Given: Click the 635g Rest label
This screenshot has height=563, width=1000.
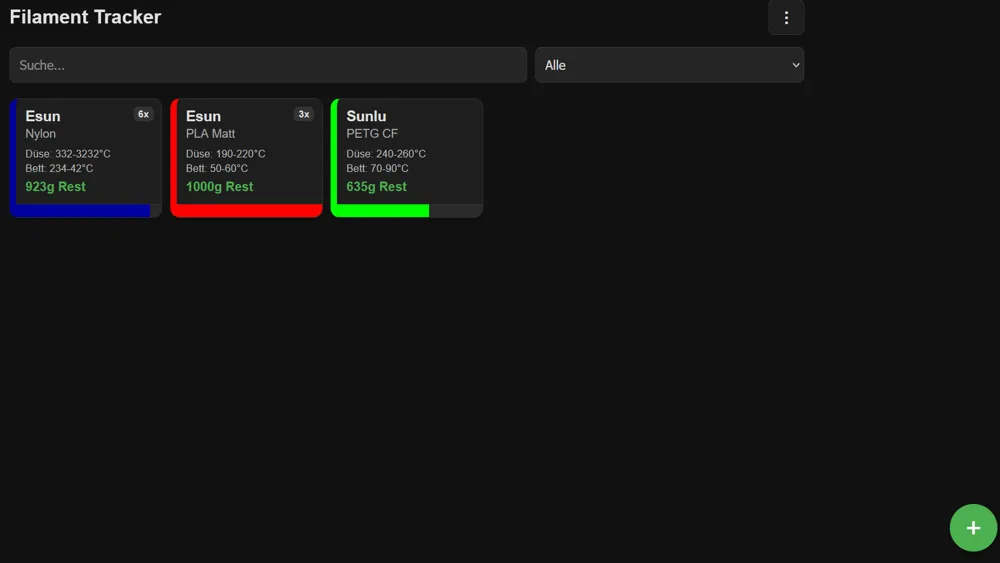Looking at the screenshot, I should tap(376, 187).
